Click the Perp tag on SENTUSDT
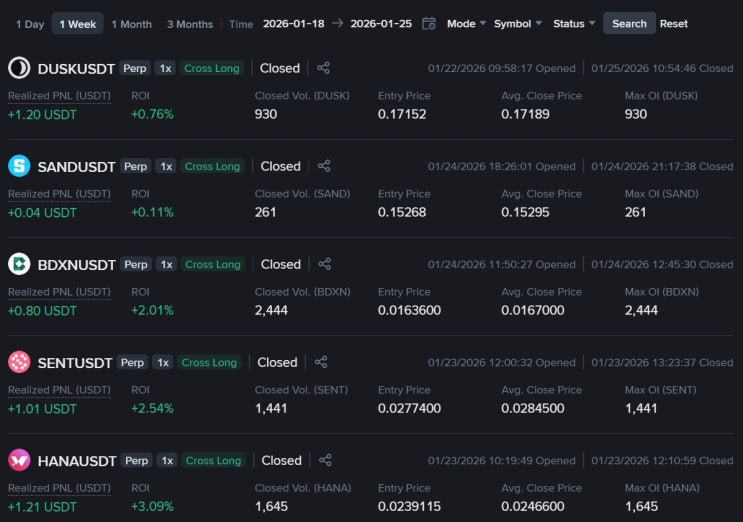This screenshot has width=743, height=522. [132, 362]
